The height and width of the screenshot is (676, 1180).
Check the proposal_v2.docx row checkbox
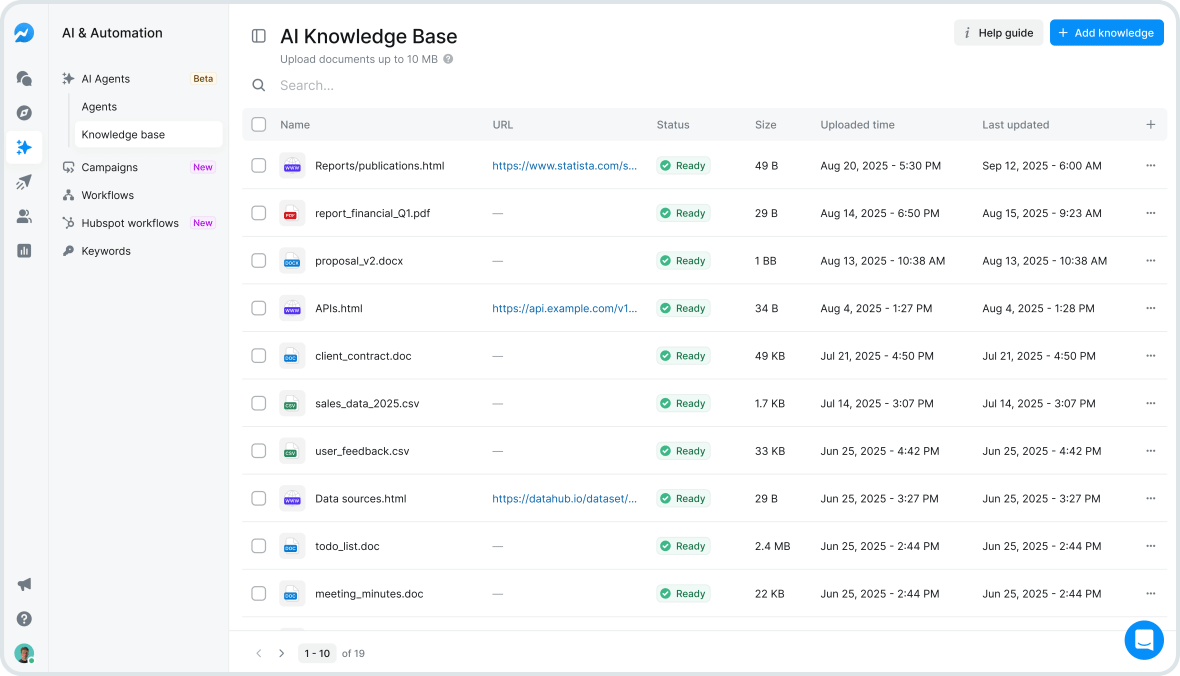coord(259,260)
